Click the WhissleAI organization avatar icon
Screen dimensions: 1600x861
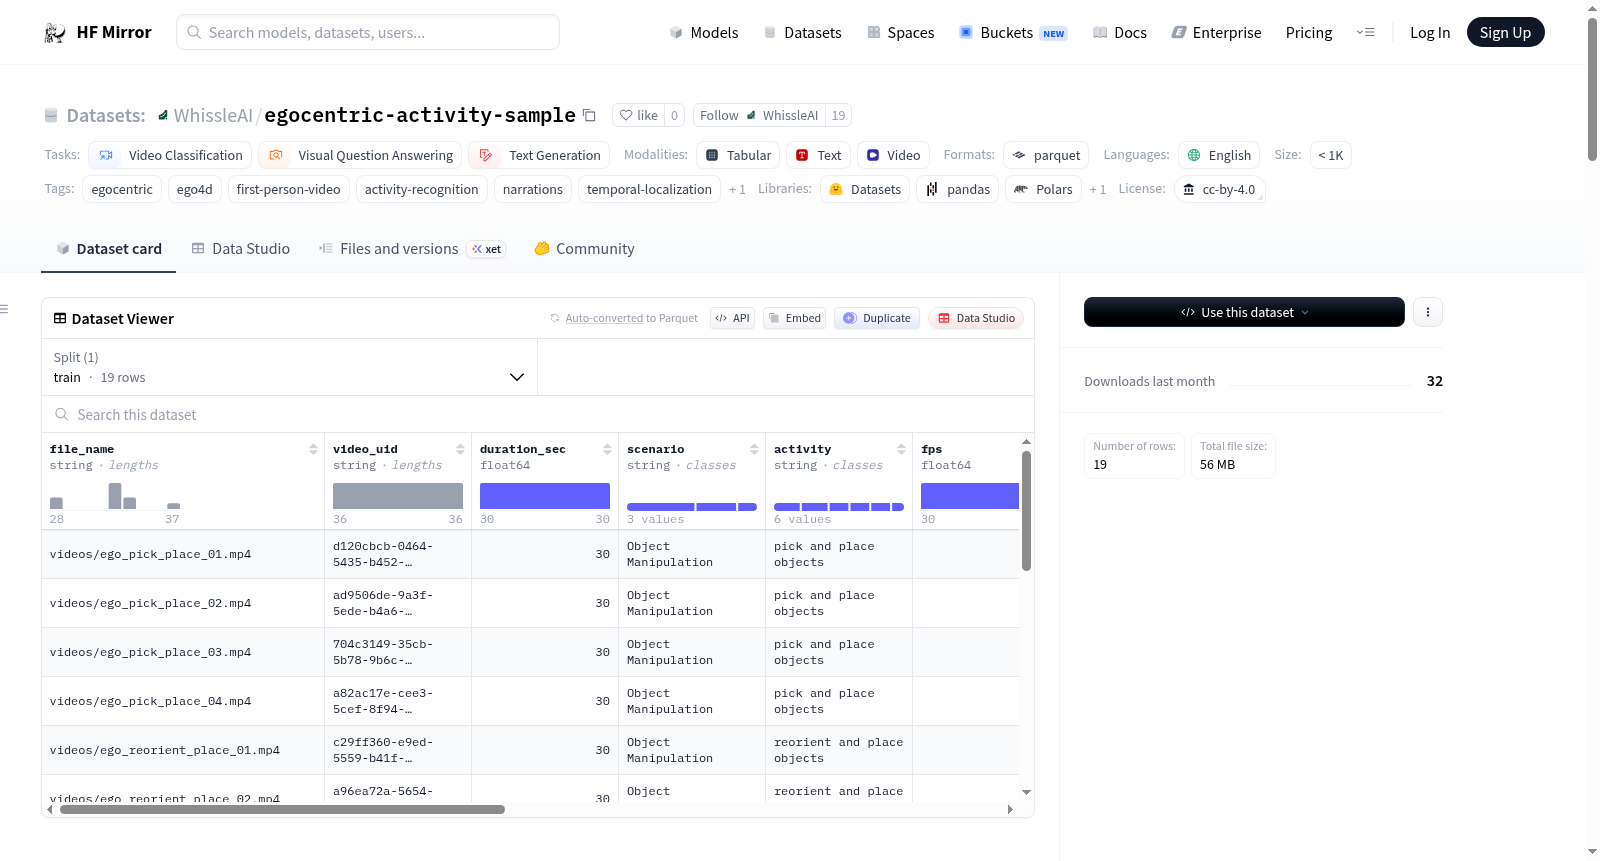[163, 115]
